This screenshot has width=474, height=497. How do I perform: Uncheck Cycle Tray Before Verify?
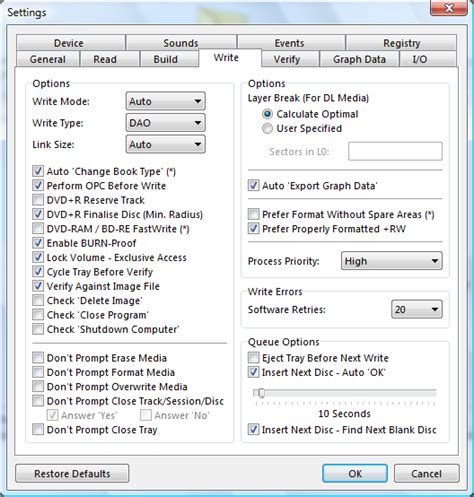point(38,272)
